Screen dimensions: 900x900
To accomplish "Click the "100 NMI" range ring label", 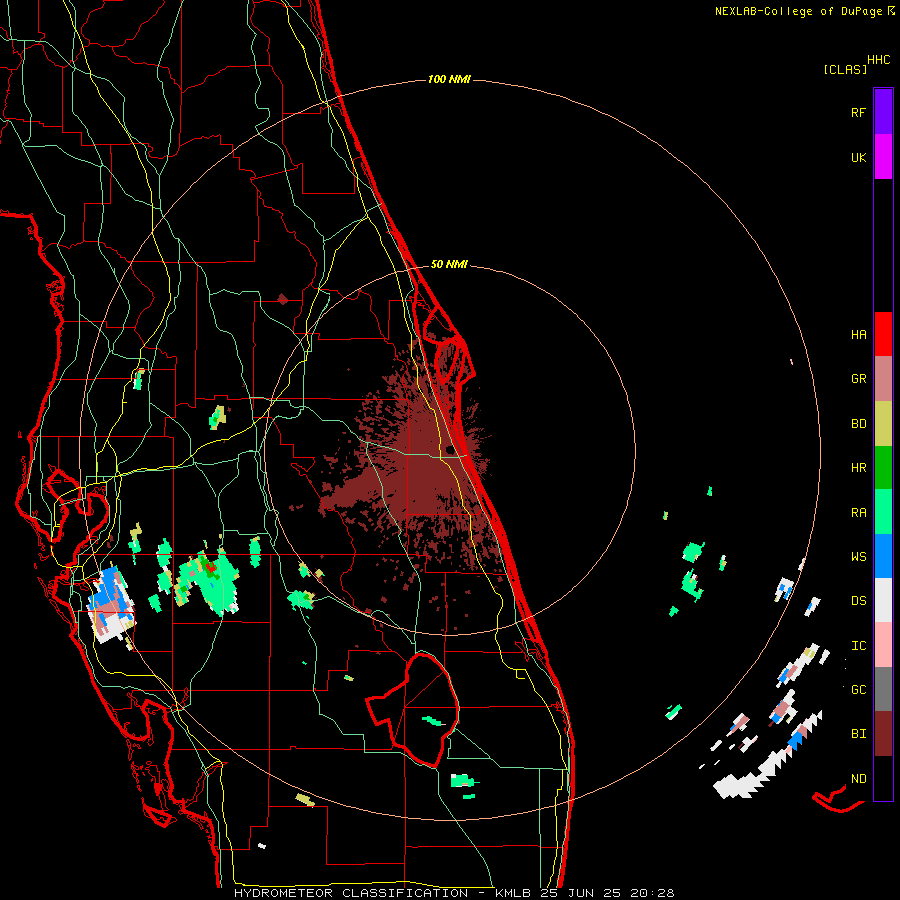I will [449, 79].
